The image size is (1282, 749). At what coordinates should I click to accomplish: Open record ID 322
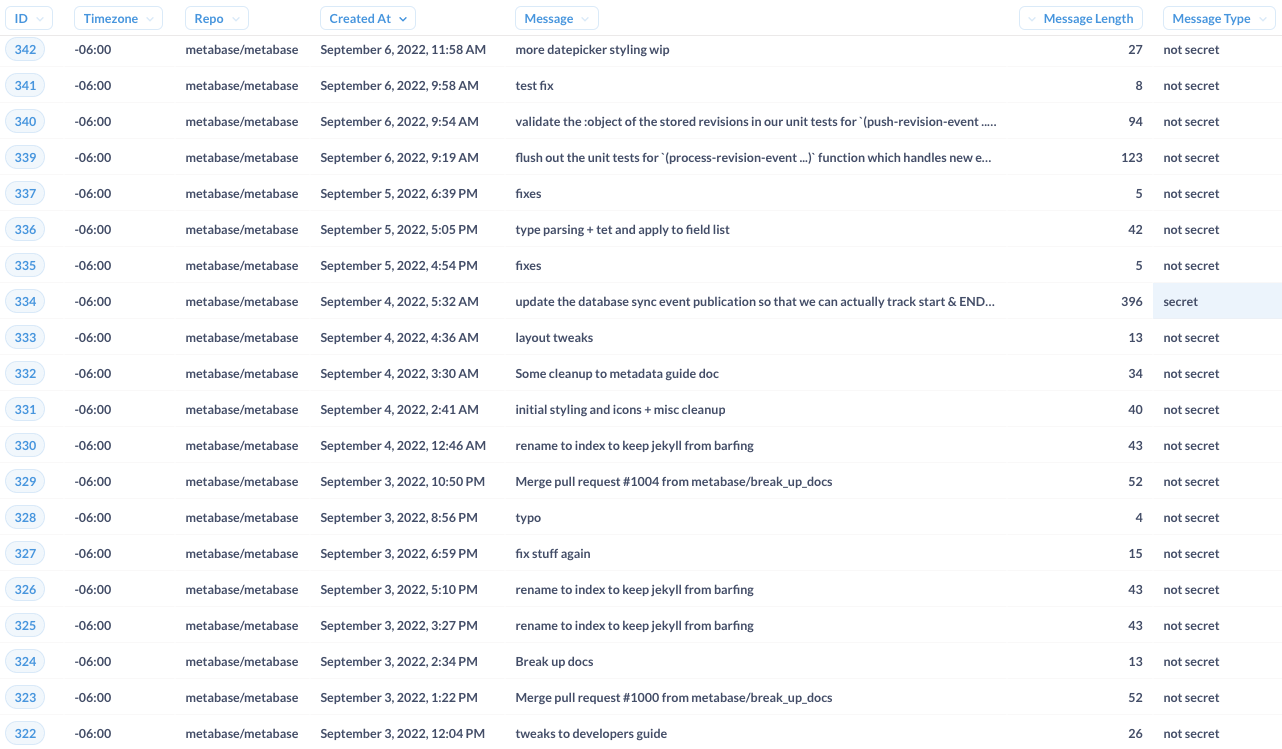(x=25, y=734)
